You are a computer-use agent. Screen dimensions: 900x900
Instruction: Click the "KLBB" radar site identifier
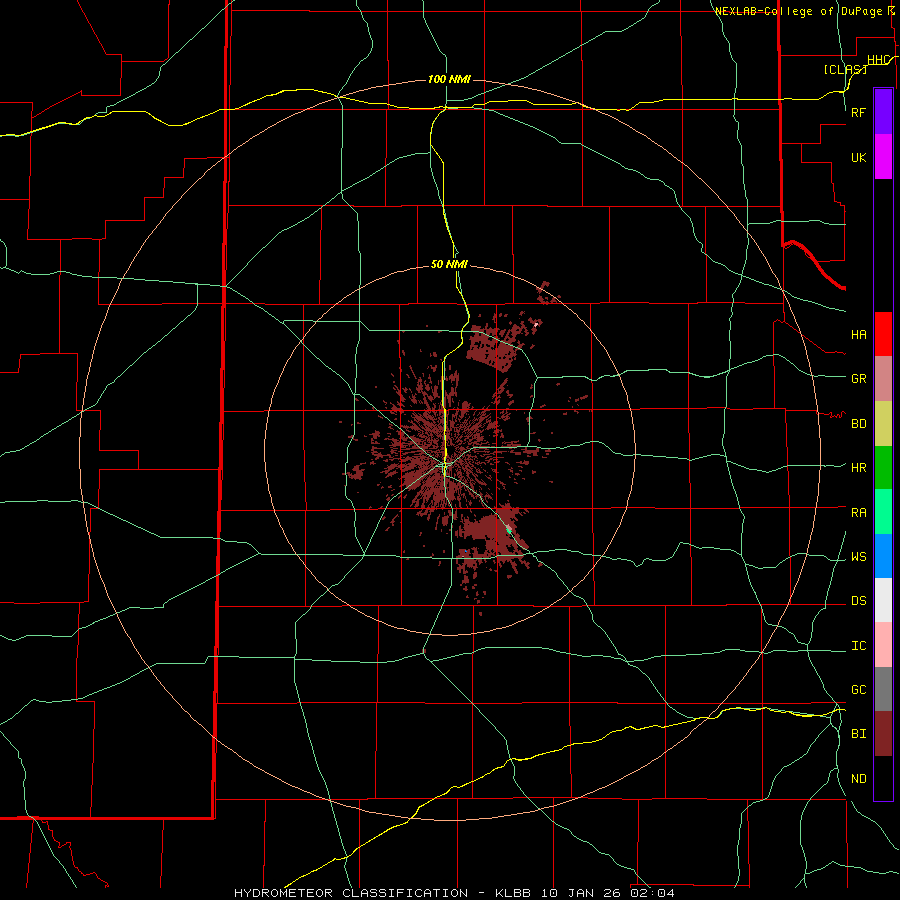point(512,893)
